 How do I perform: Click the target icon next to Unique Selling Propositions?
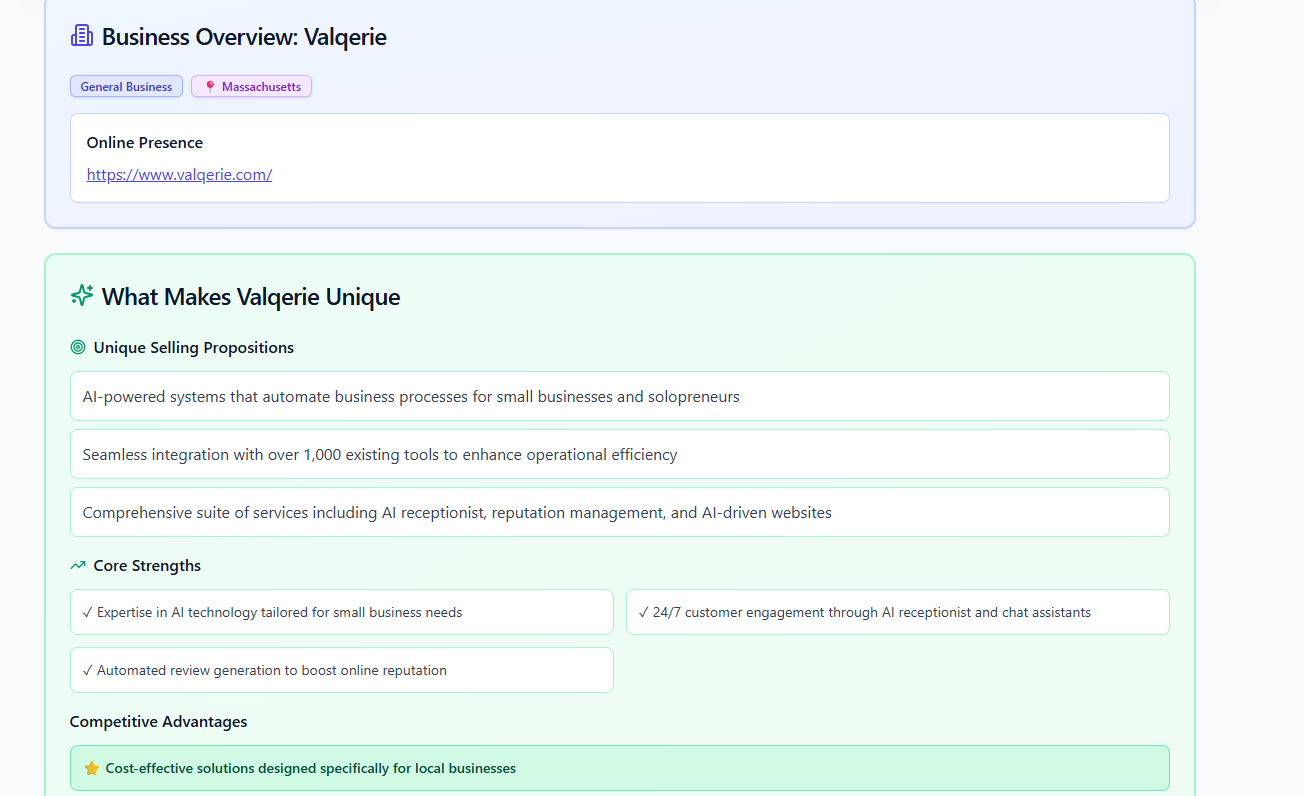coord(77,347)
